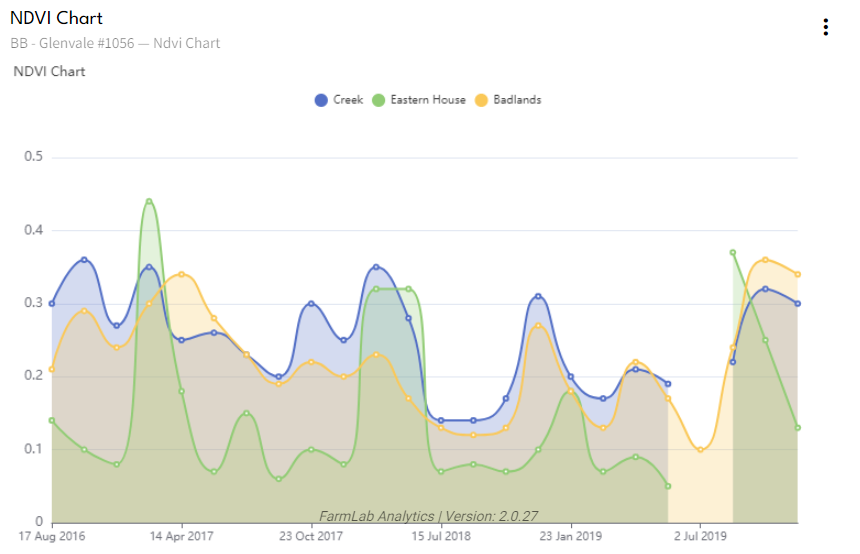This screenshot has width=860, height=554.
Task: Select the lowest Badlands point near 2 Jul 2019
Action: tap(700, 450)
